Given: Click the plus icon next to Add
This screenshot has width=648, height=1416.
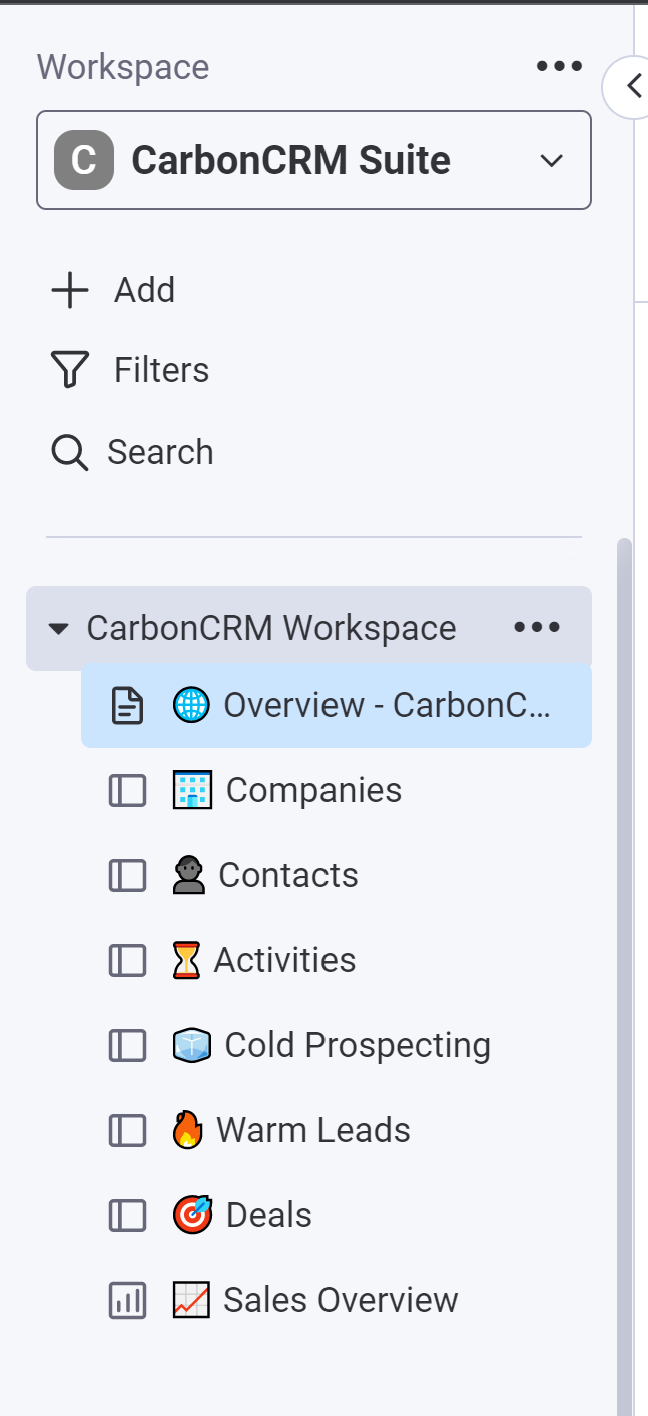Looking at the screenshot, I should click(x=69, y=291).
